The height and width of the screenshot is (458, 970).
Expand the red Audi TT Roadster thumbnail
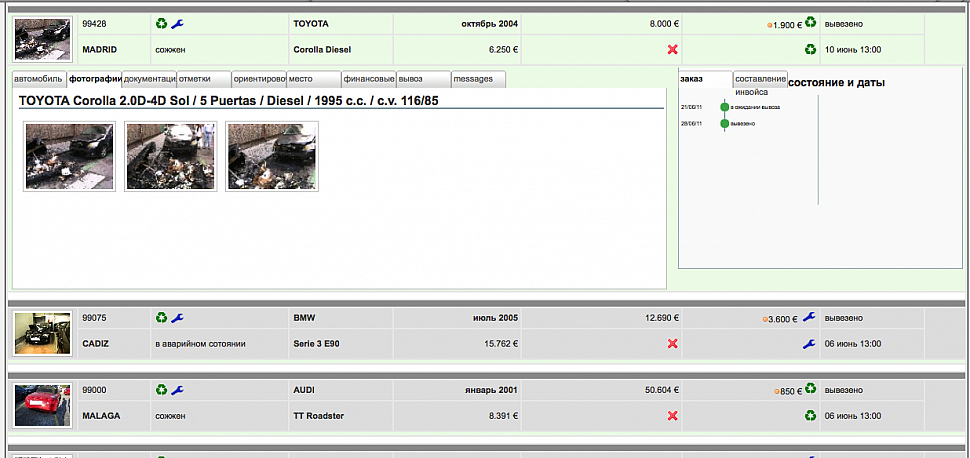click(x=42, y=405)
